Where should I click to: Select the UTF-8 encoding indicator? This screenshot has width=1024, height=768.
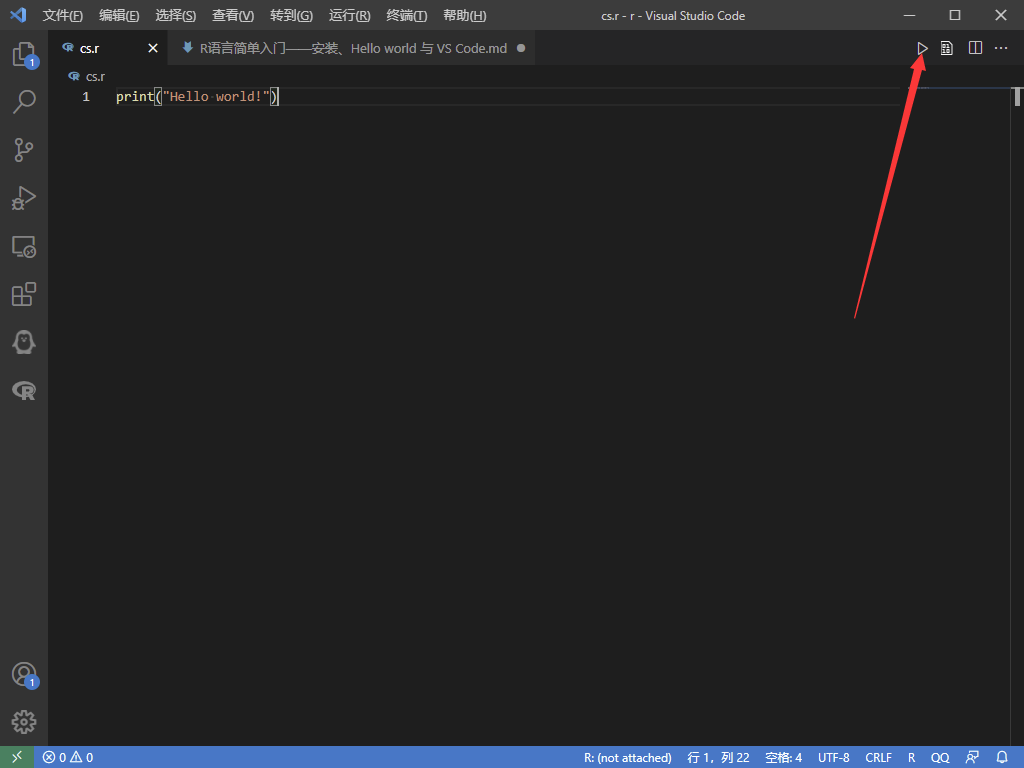833,757
